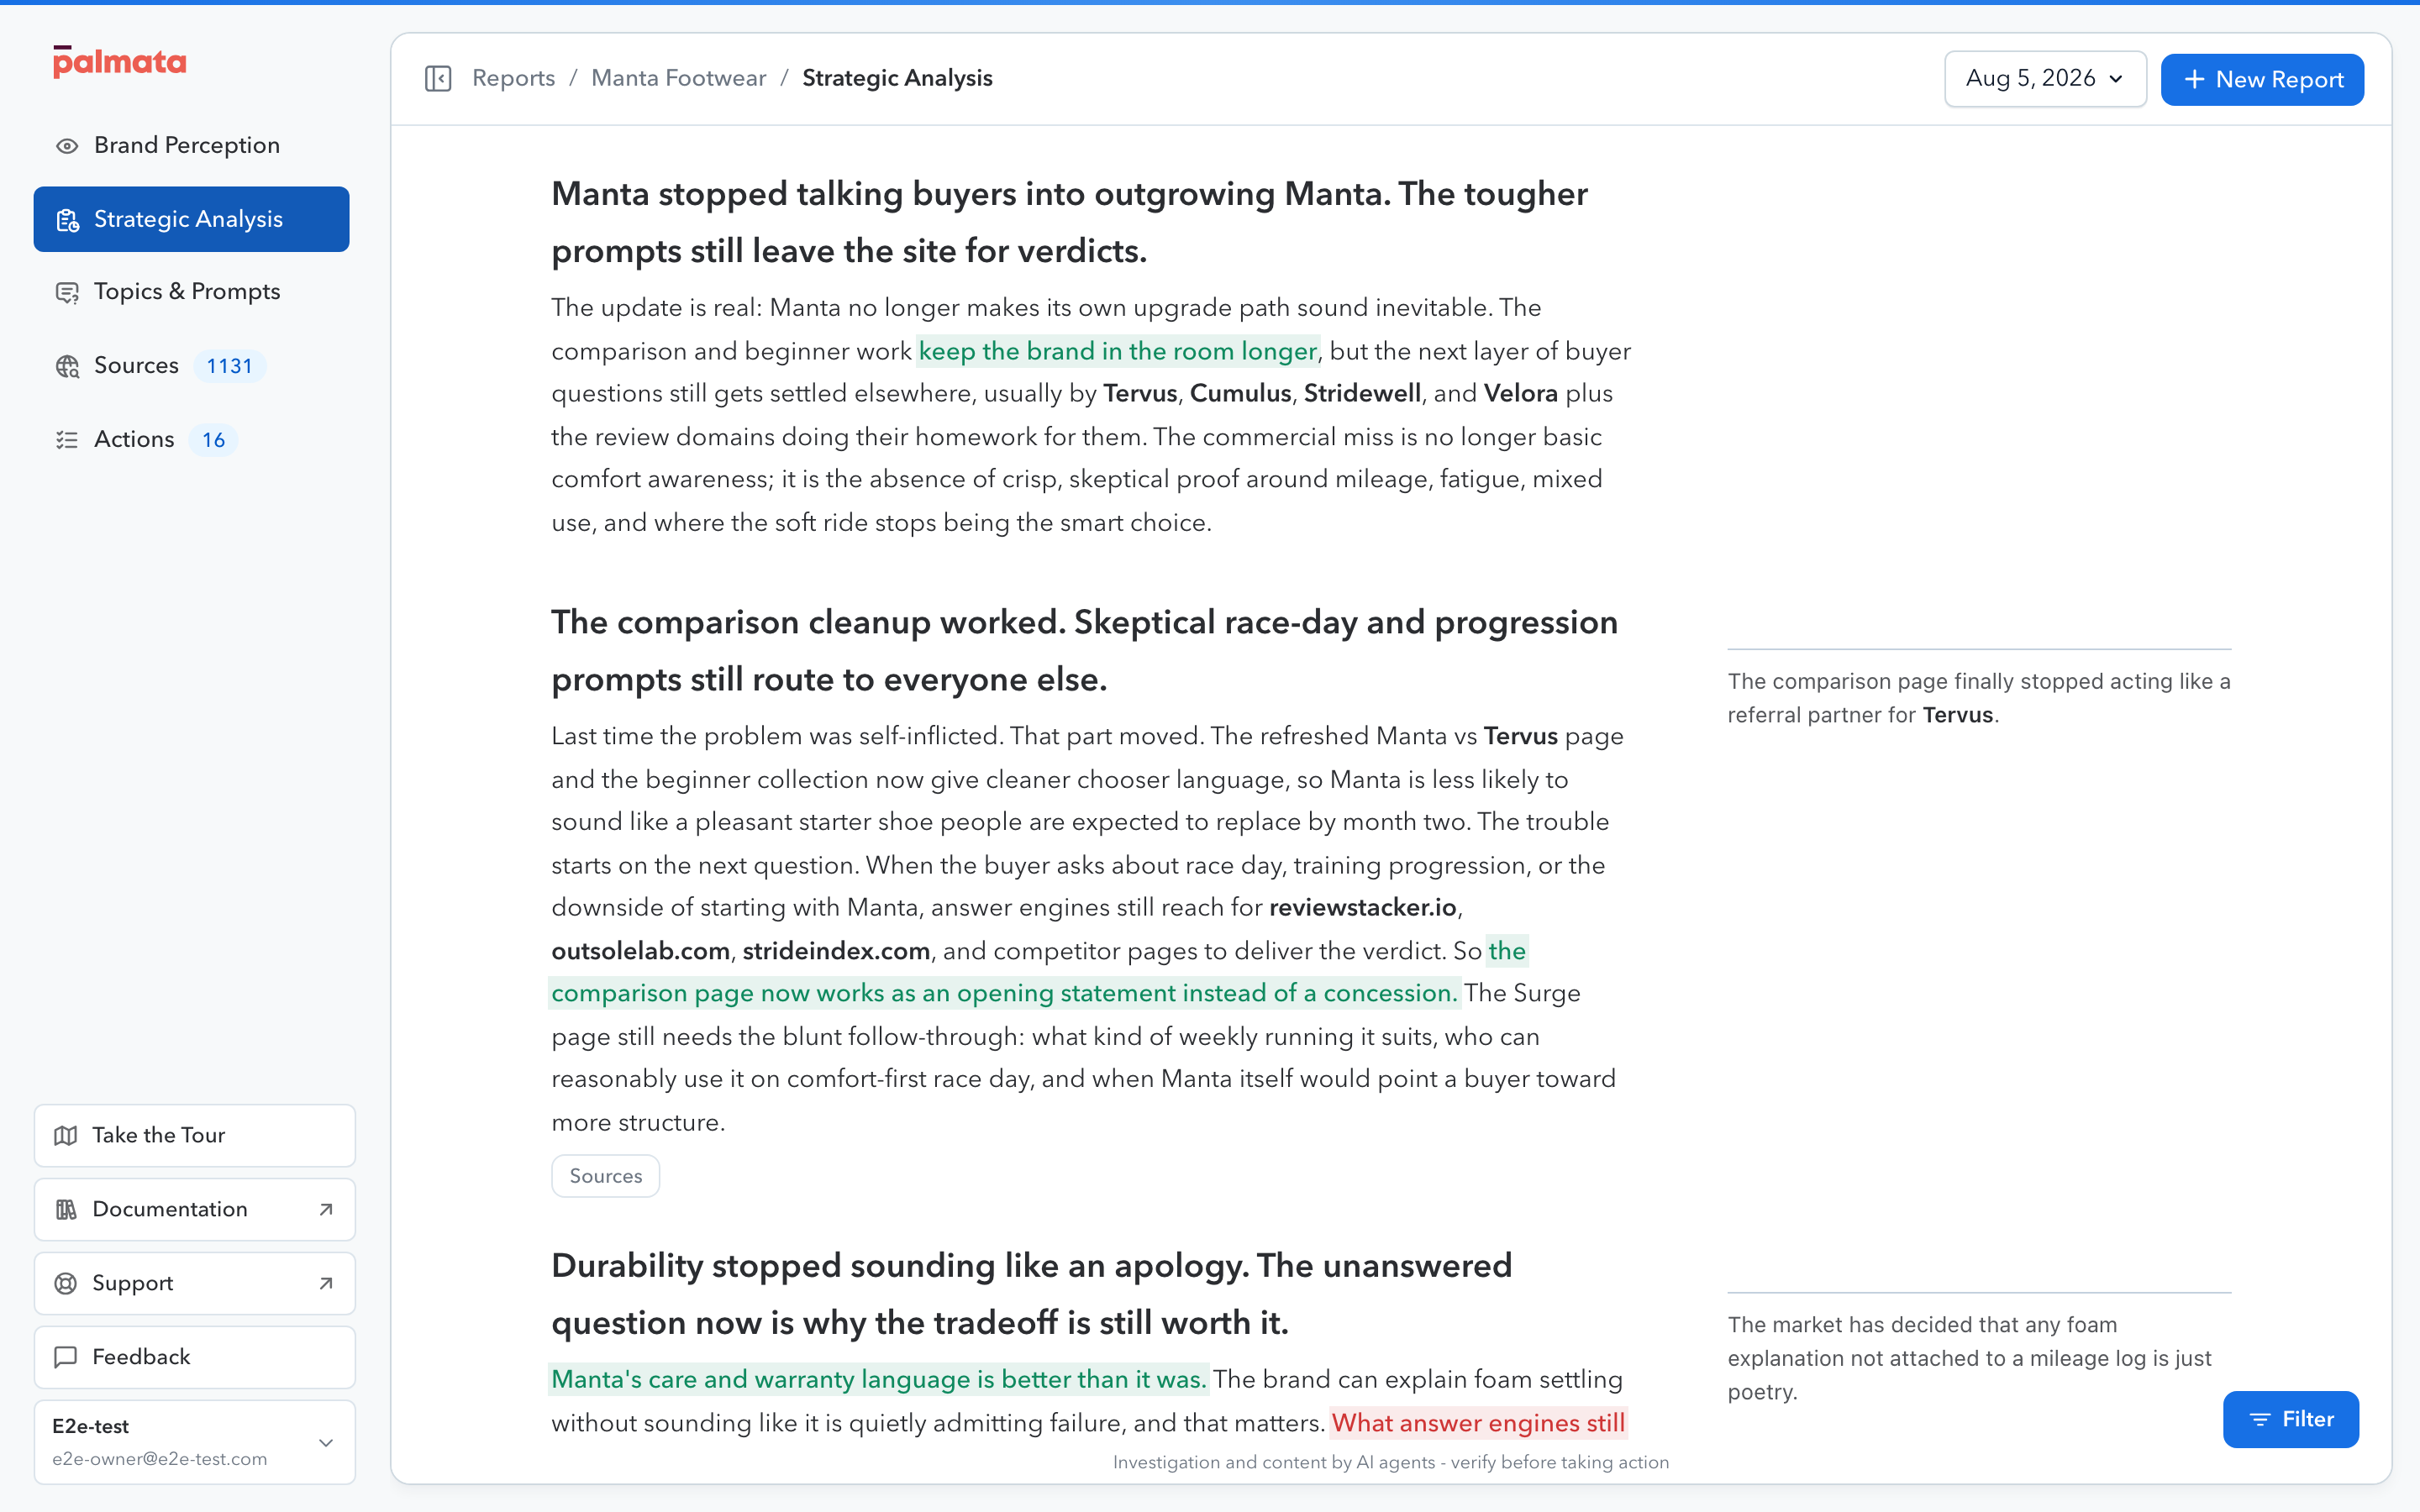The height and width of the screenshot is (1512, 2420).
Task: Click bold 'Velora' competitor name
Action: (1520, 393)
